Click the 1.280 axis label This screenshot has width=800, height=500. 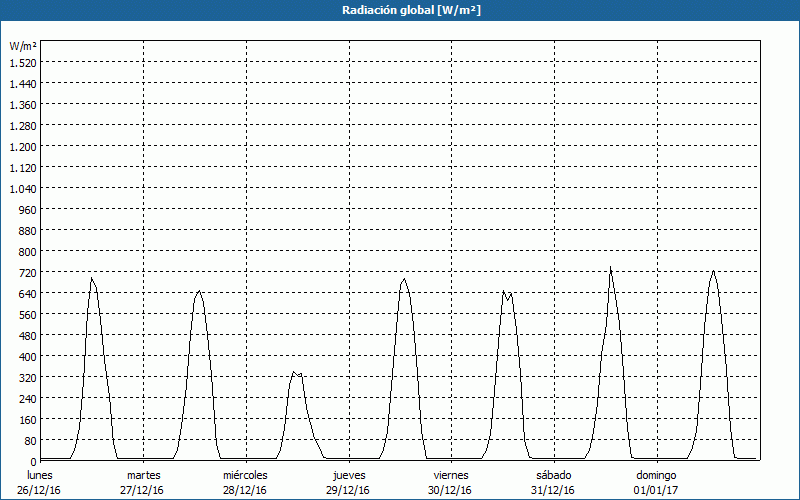pyautogui.click(x=23, y=126)
